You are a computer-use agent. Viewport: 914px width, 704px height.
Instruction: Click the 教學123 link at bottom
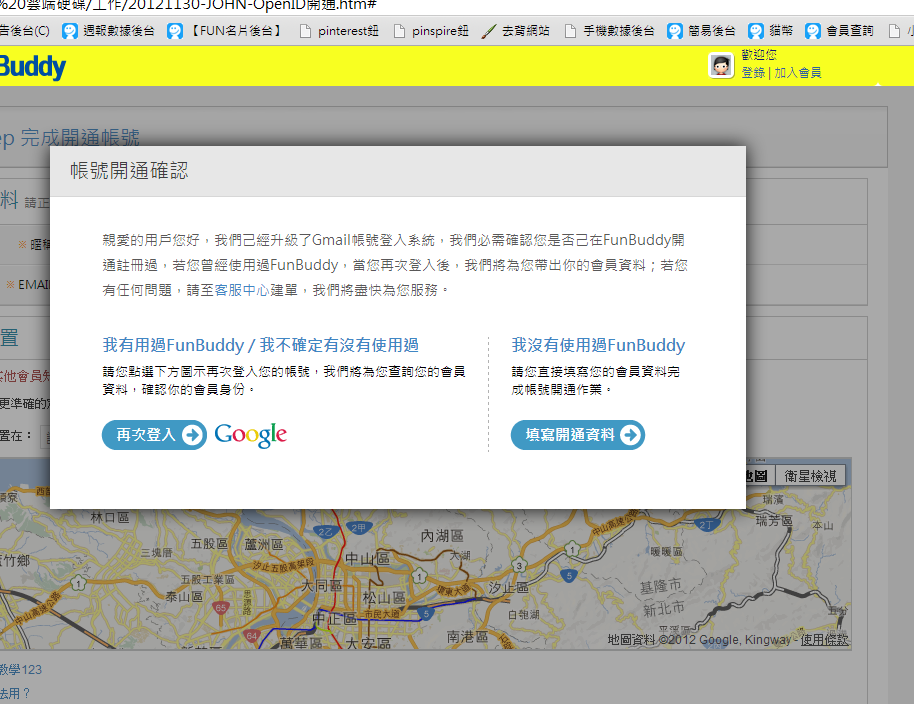coord(21,670)
